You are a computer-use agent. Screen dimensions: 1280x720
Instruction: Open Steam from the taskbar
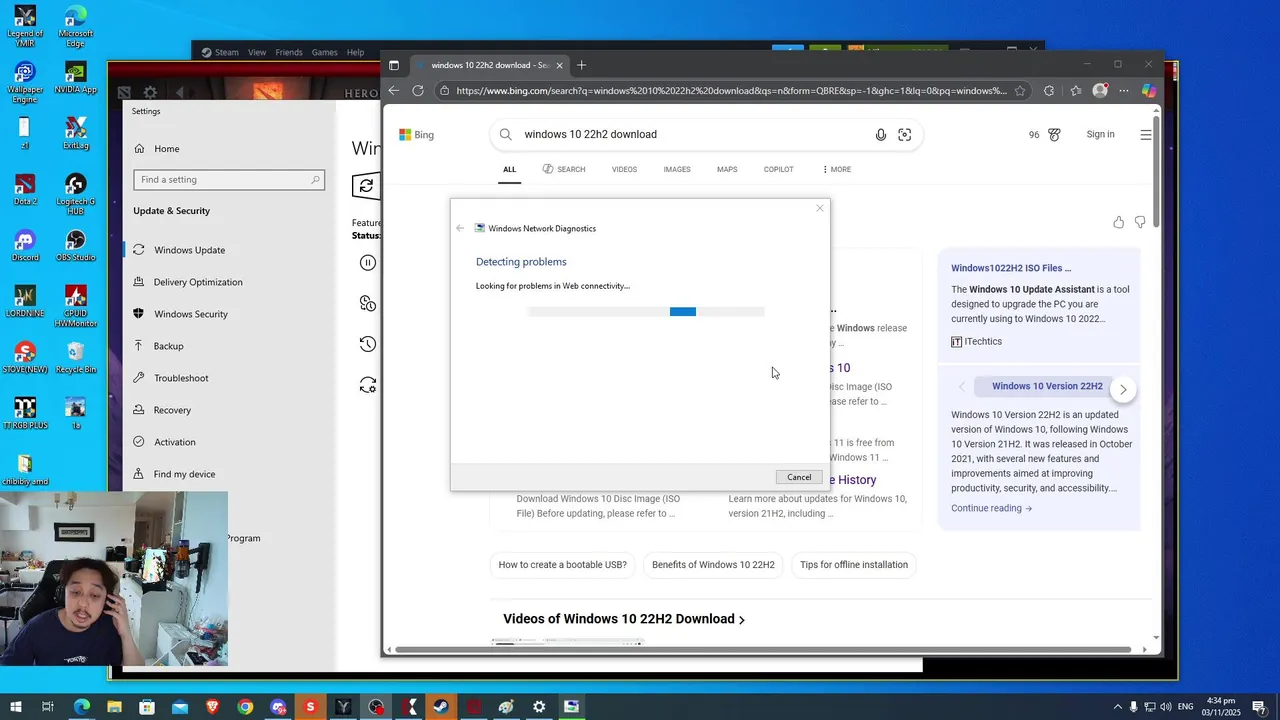coord(441,707)
